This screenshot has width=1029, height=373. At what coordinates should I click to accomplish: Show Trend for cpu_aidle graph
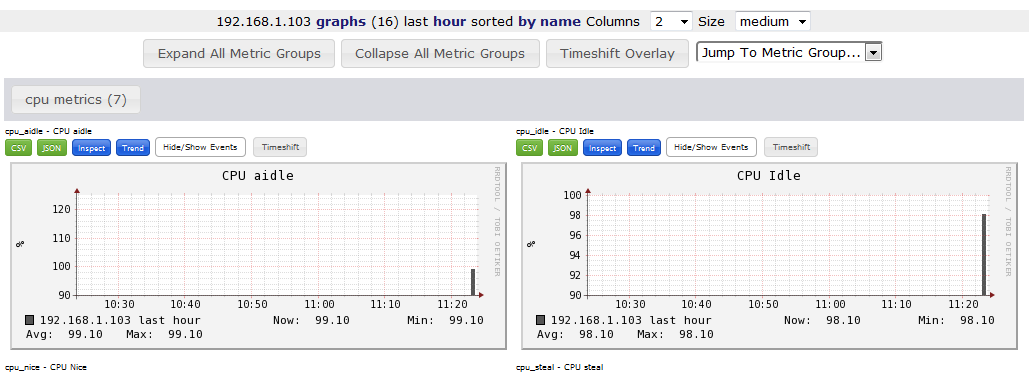pos(133,148)
